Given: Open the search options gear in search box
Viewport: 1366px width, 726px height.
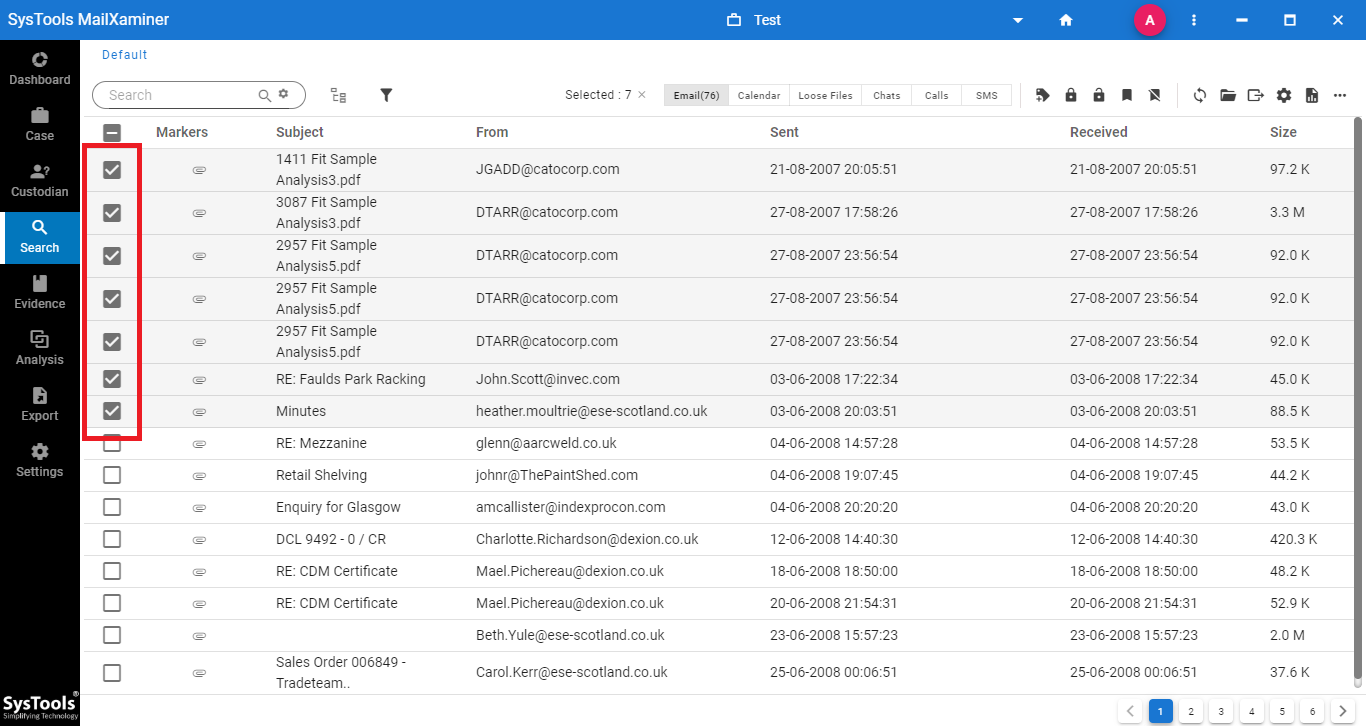Looking at the screenshot, I should [x=284, y=94].
